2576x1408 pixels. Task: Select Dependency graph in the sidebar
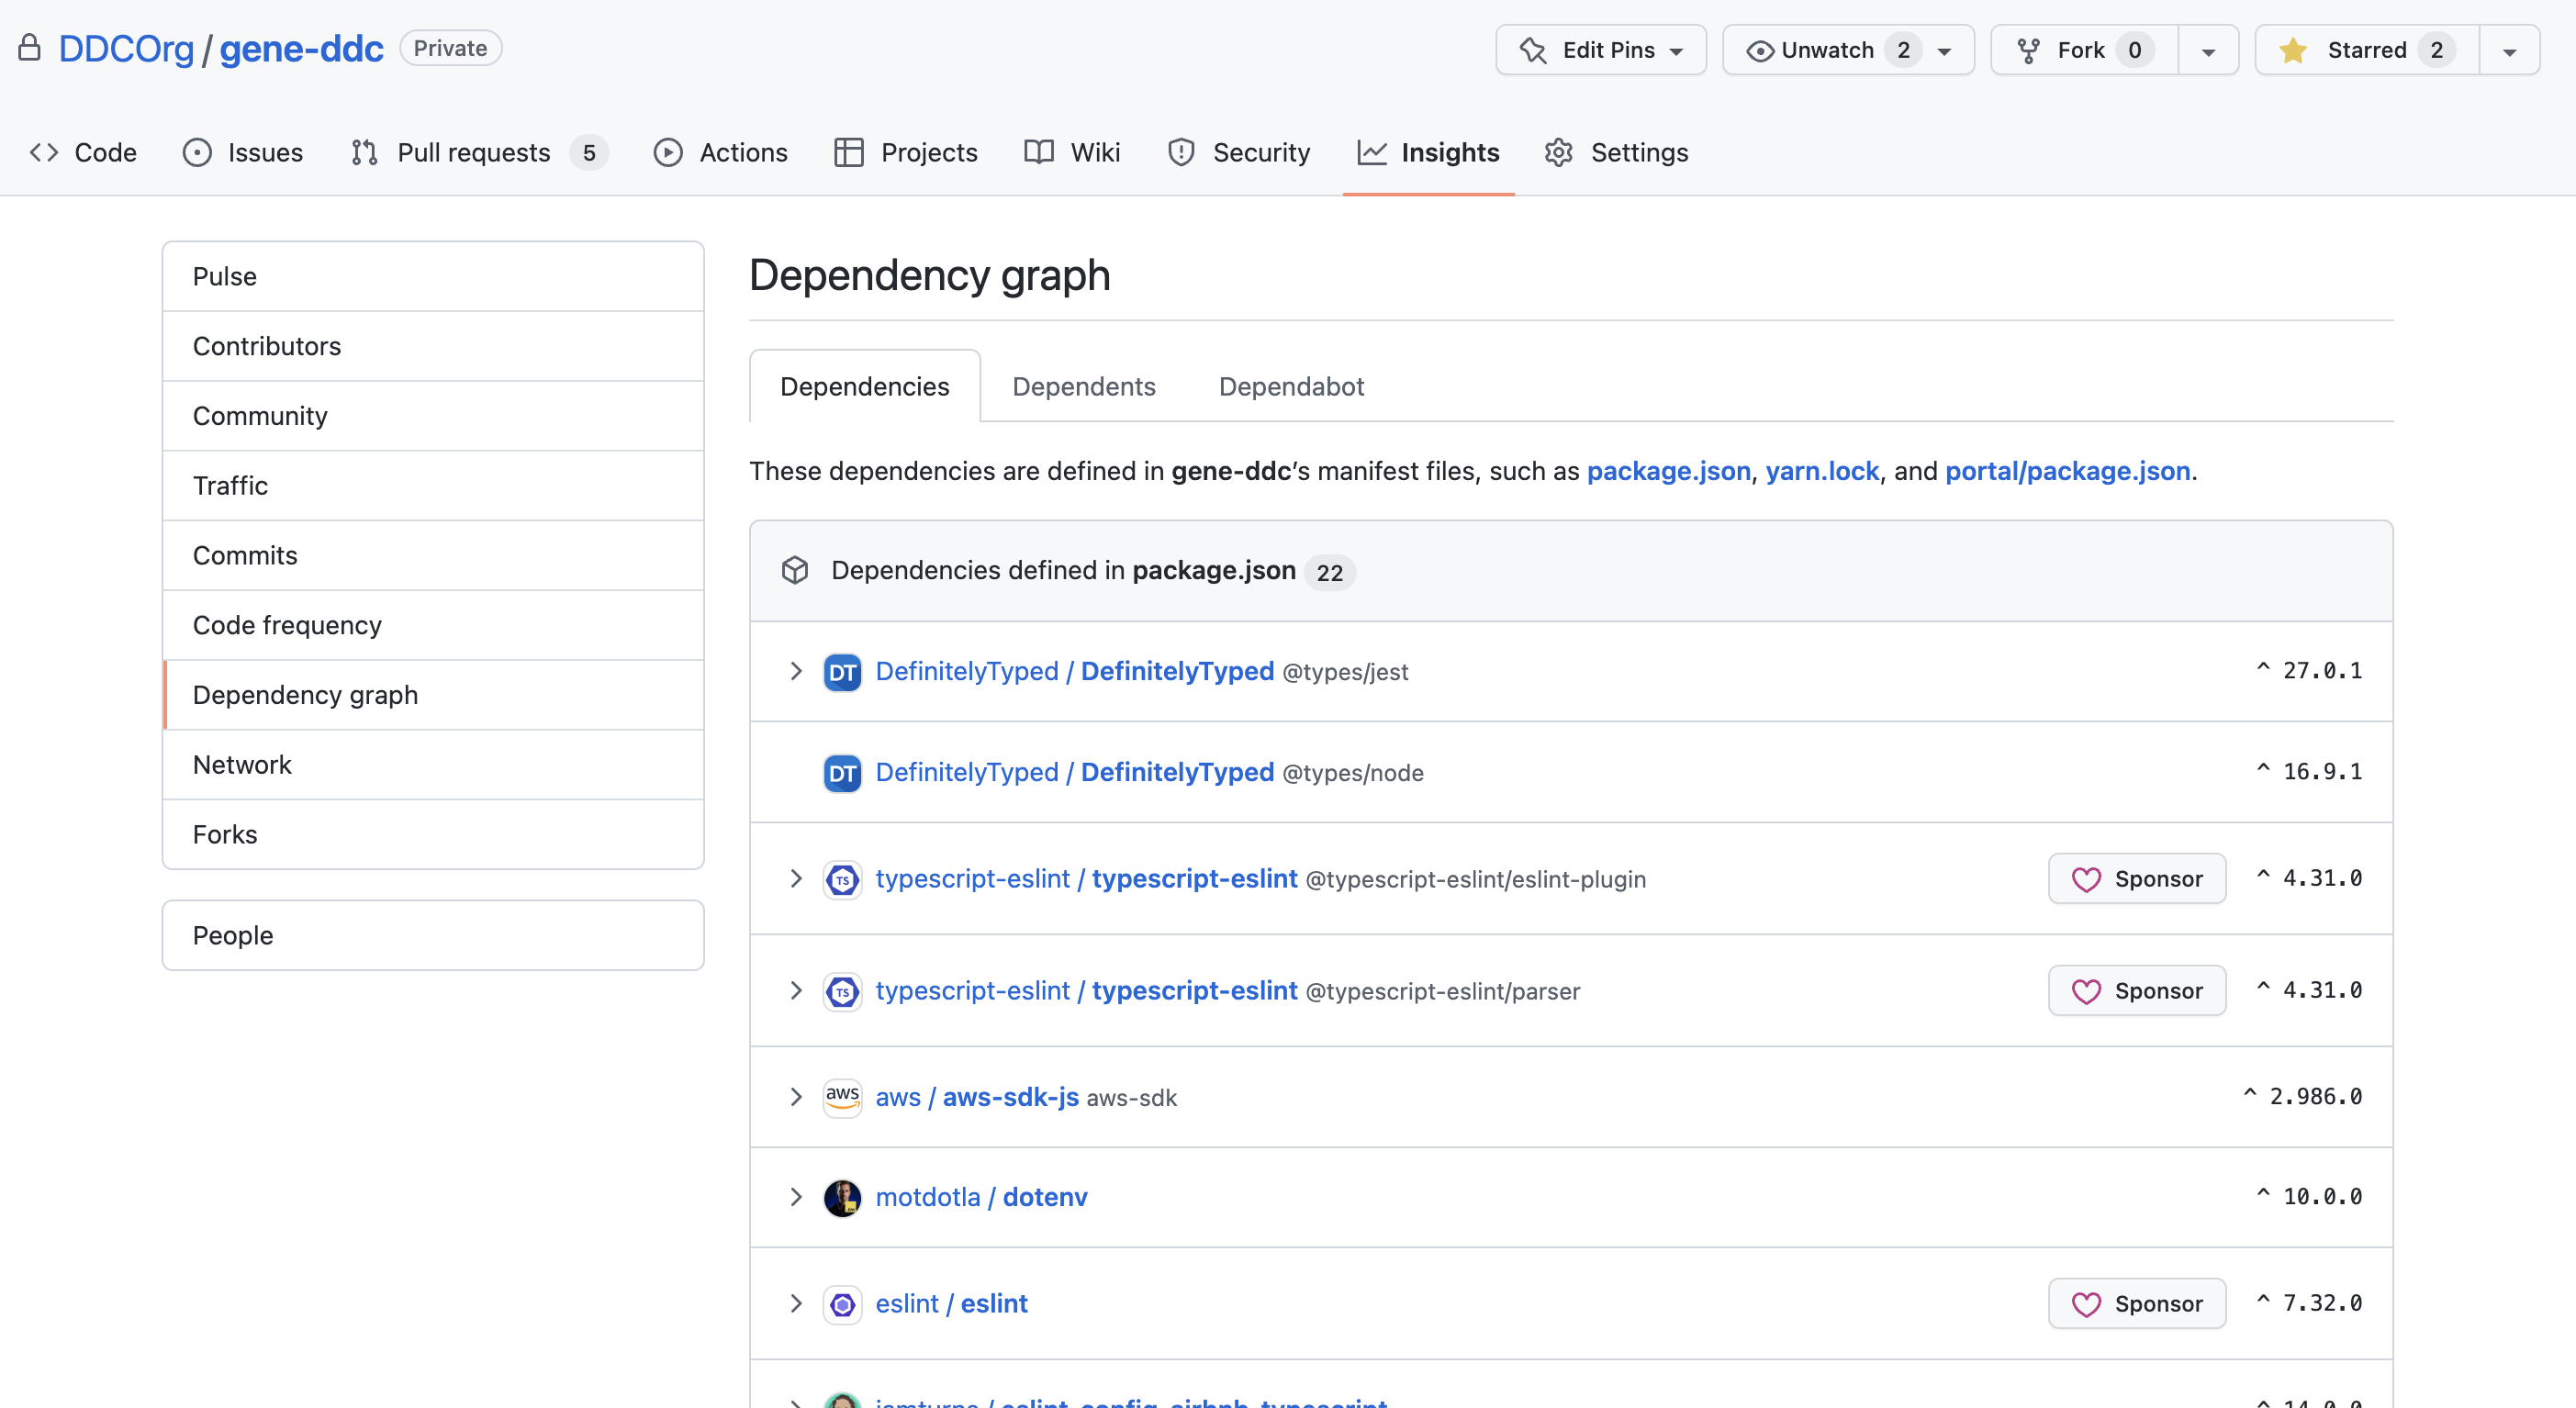pos(433,695)
